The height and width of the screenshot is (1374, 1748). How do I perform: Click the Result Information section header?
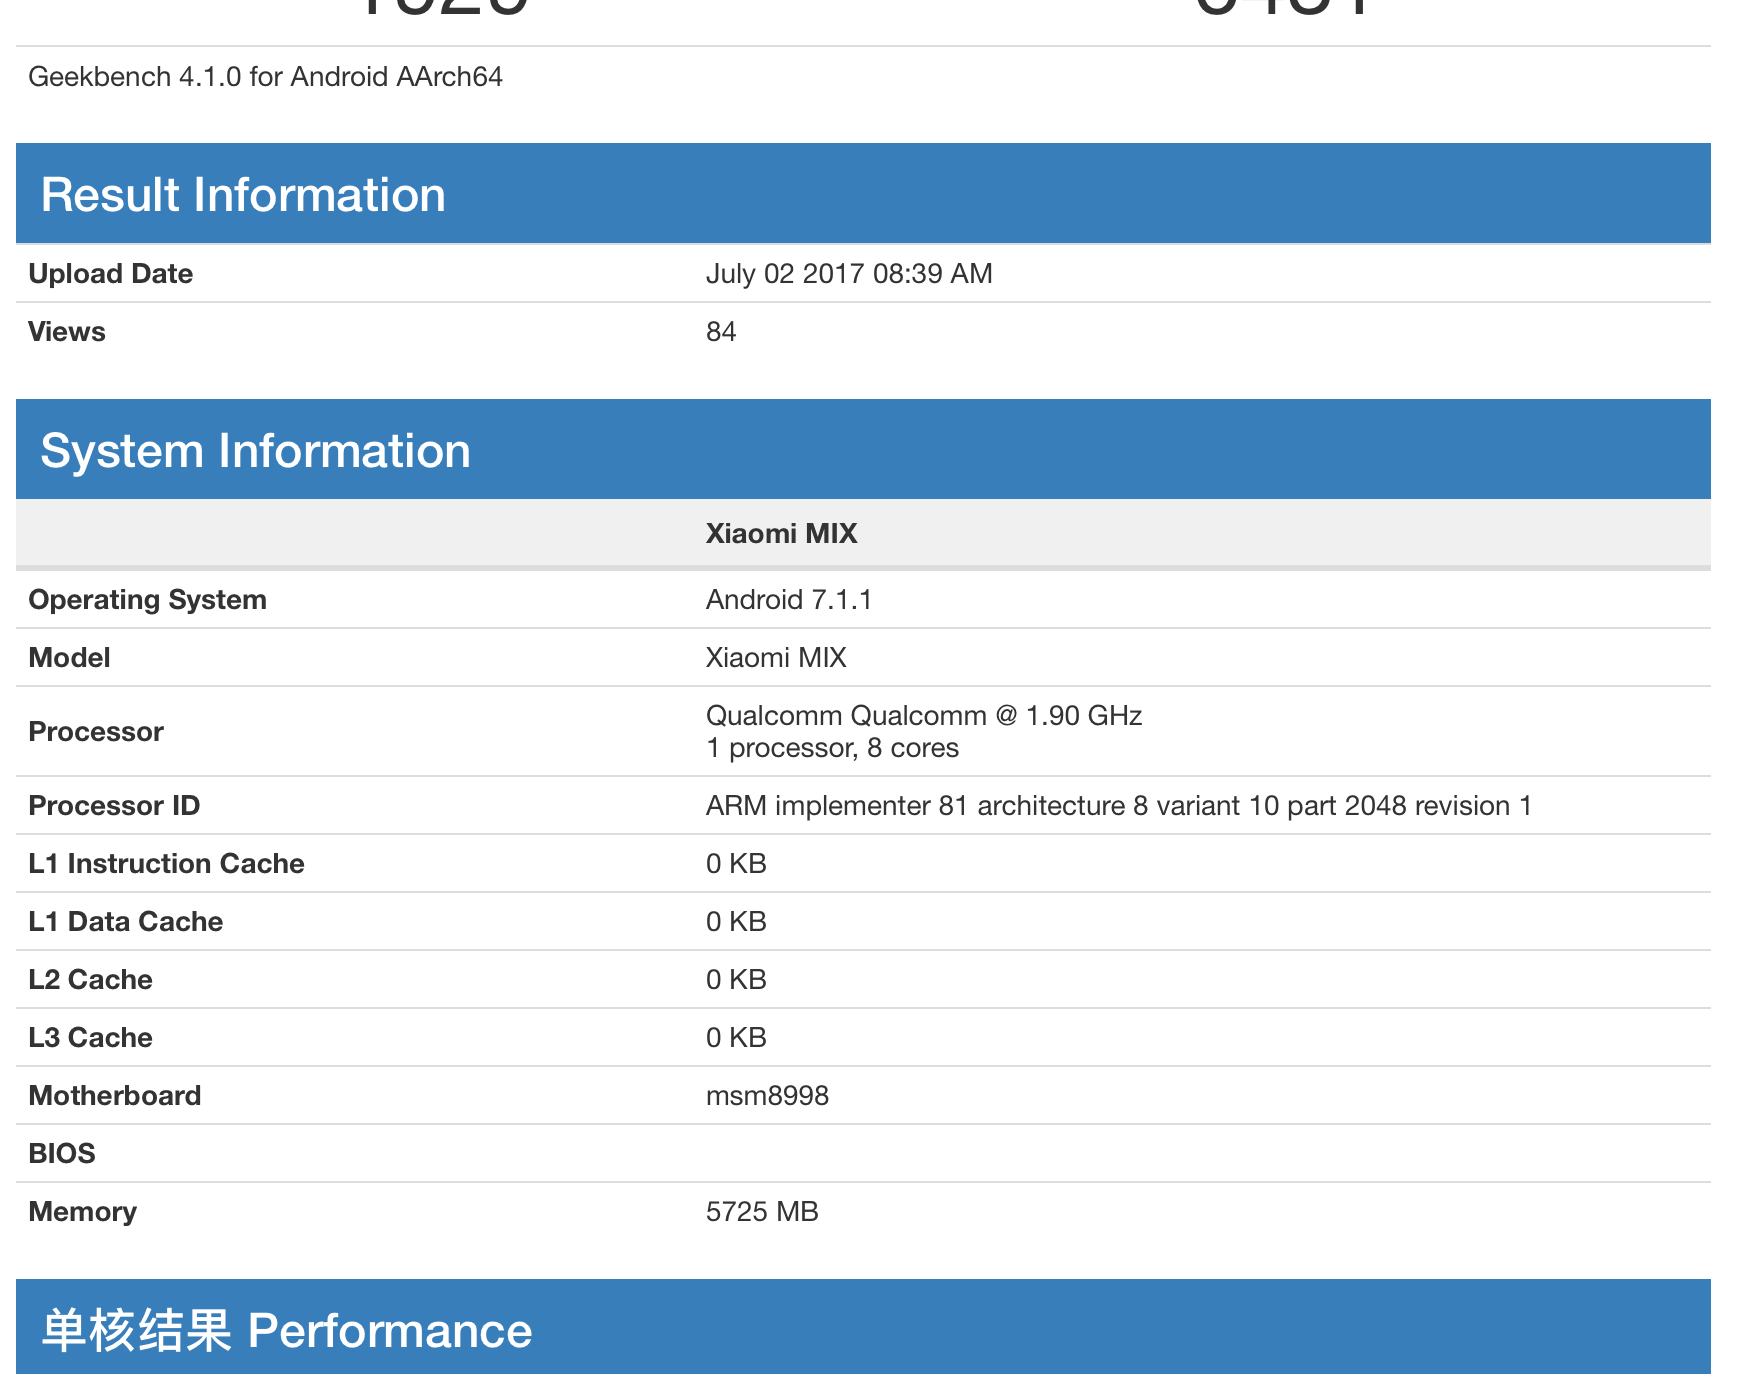(x=243, y=195)
